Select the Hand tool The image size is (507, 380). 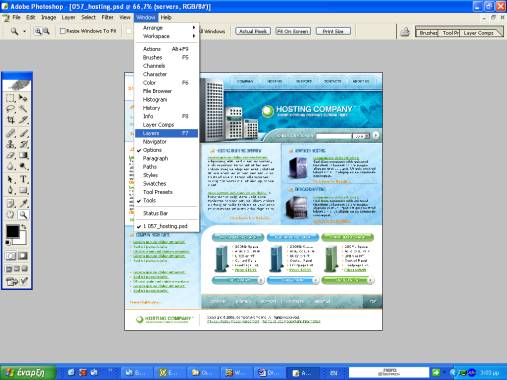[x=11, y=215]
